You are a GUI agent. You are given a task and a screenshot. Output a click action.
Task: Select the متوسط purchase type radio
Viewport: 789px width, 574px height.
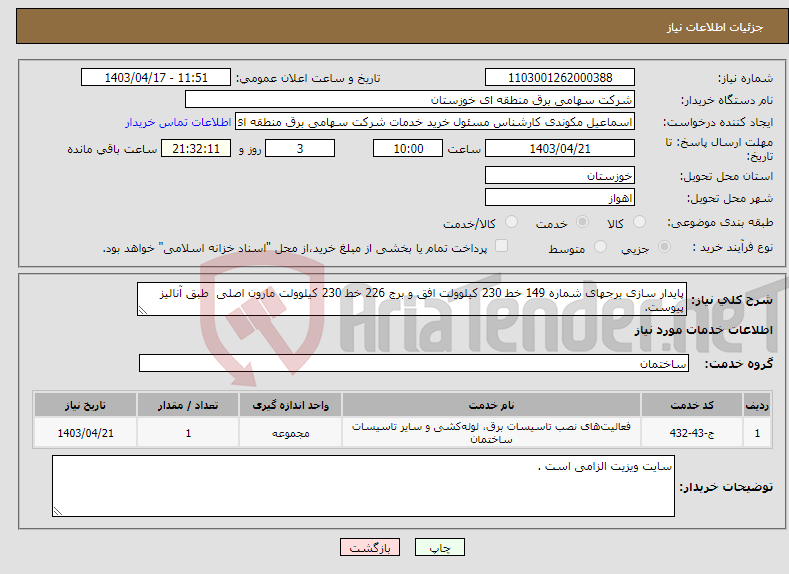pyautogui.click(x=600, y=247)
